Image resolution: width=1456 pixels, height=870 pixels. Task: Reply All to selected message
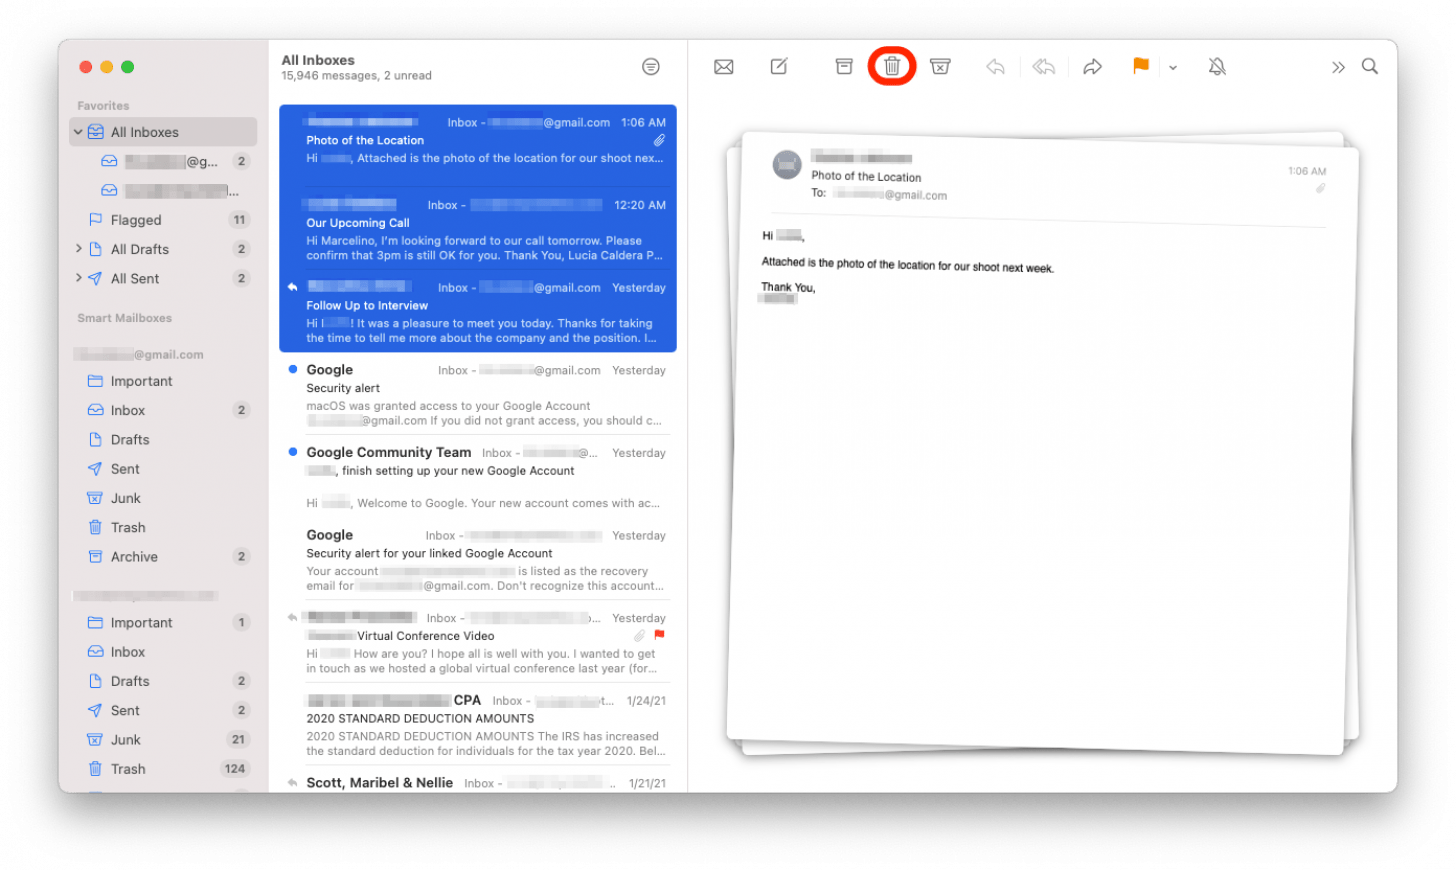[1044, 67]
